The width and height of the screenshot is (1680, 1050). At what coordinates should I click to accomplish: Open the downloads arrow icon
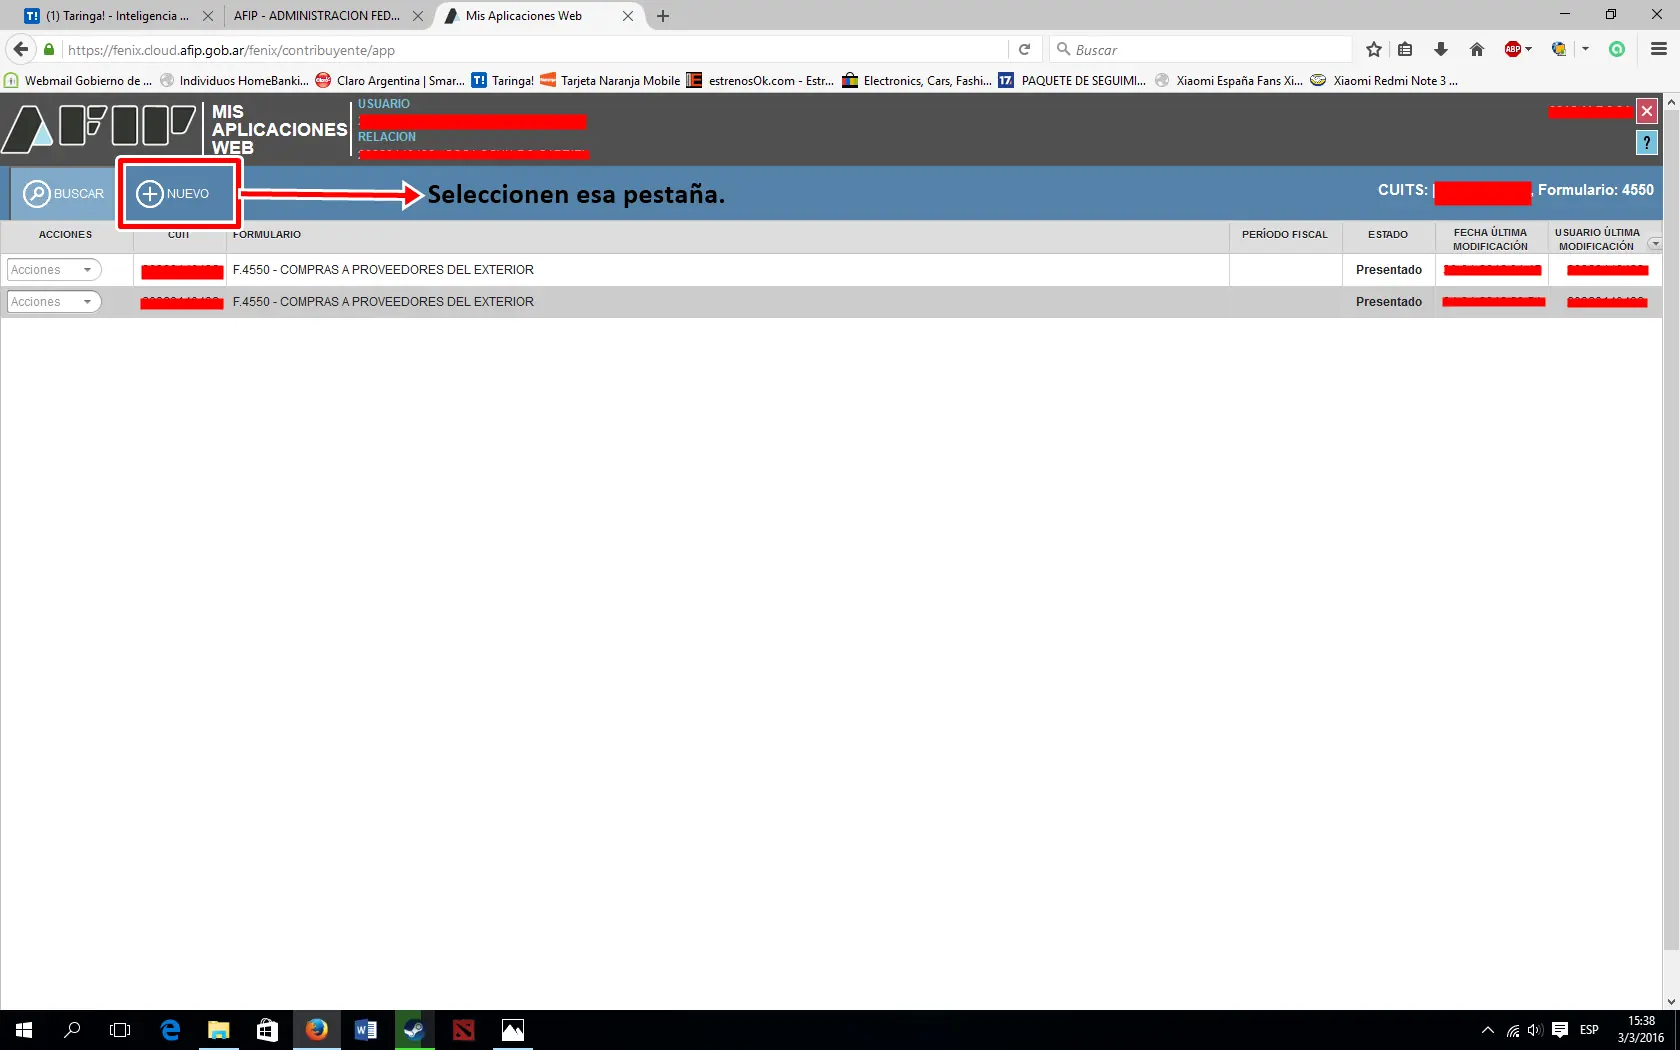point(1441,49)
